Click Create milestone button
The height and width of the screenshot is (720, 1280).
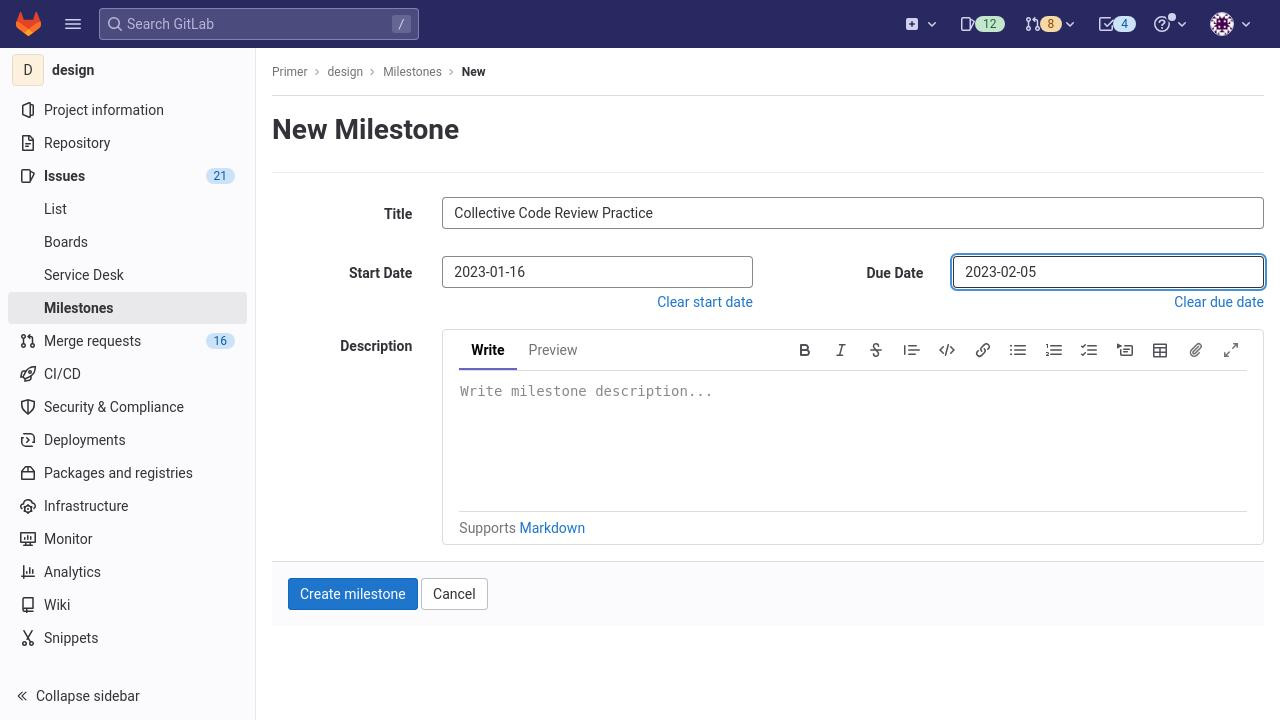(x=353, y=594)
